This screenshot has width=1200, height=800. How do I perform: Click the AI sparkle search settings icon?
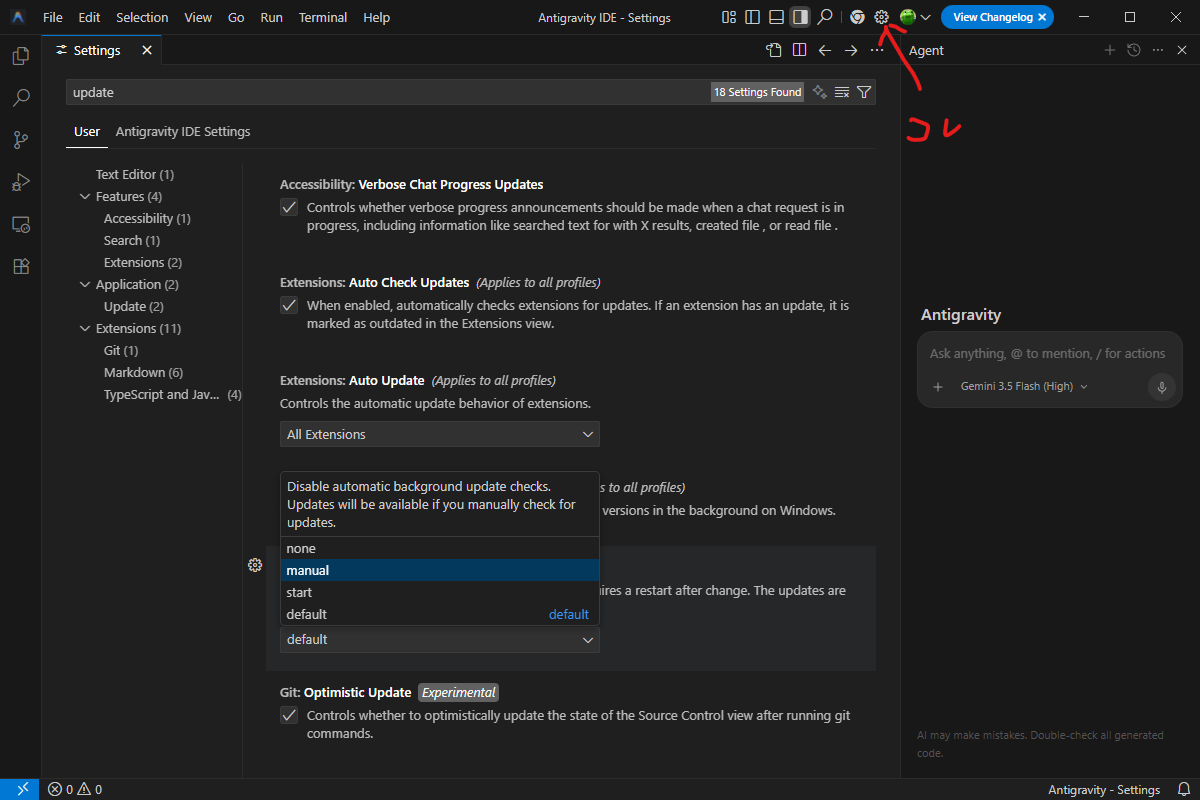(819, 92)
